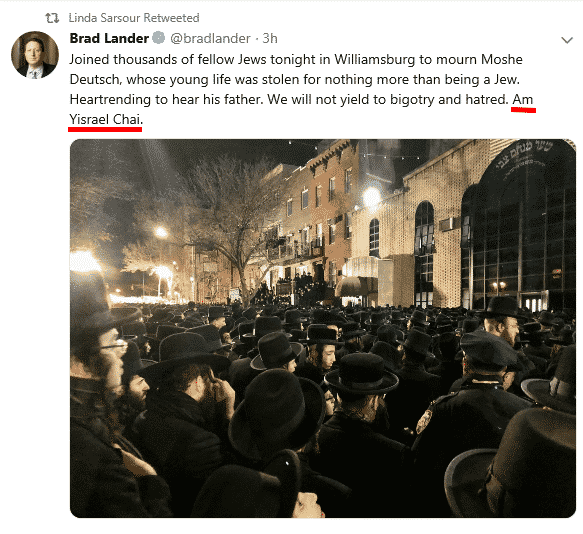Click the bright street lamp above building
Viewport: 583px width, 534px height.
coord(372,196)
